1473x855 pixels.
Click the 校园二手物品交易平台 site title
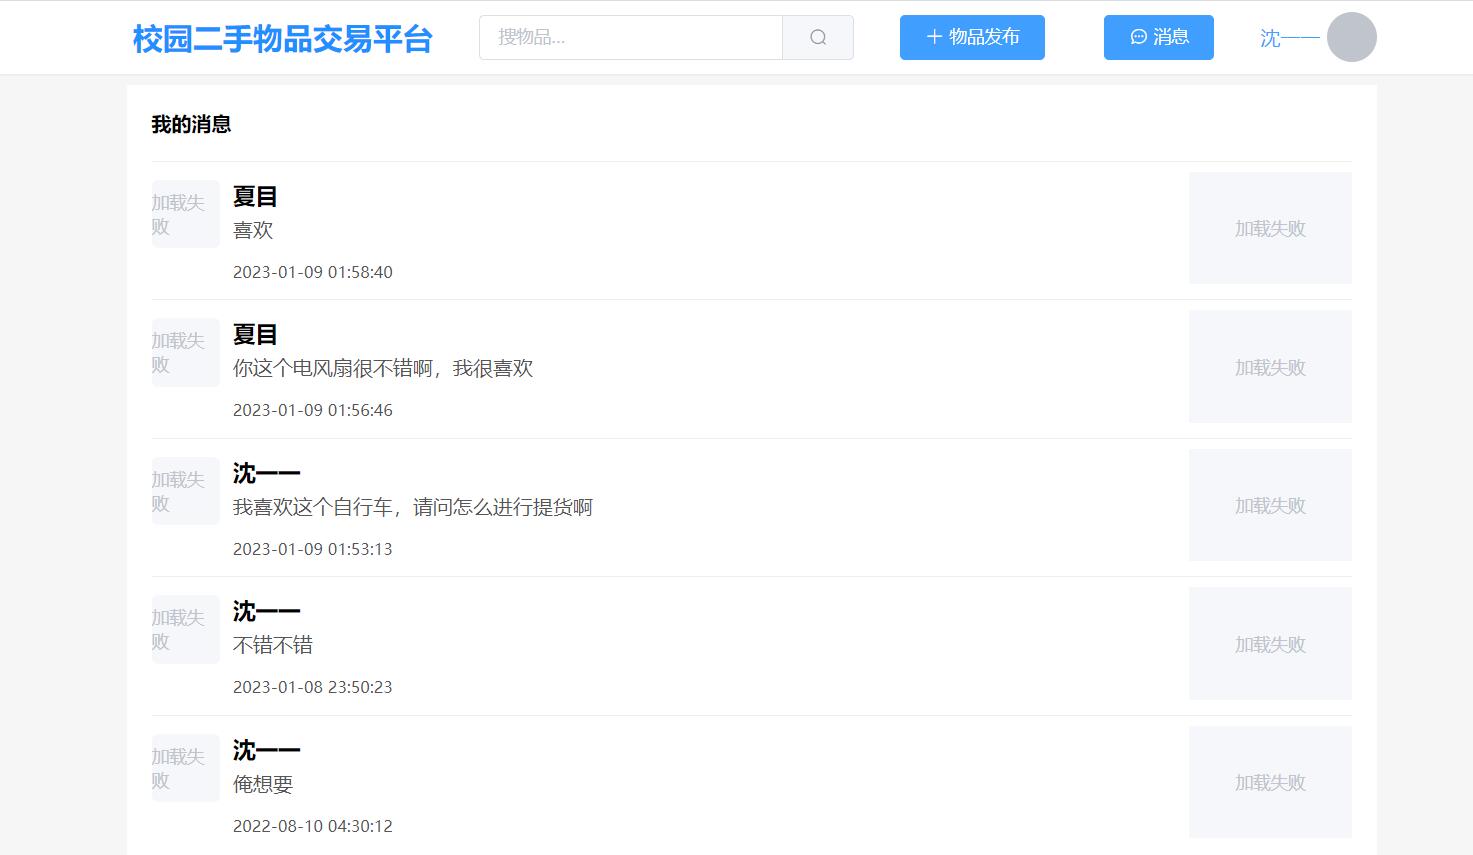(283, 39)
